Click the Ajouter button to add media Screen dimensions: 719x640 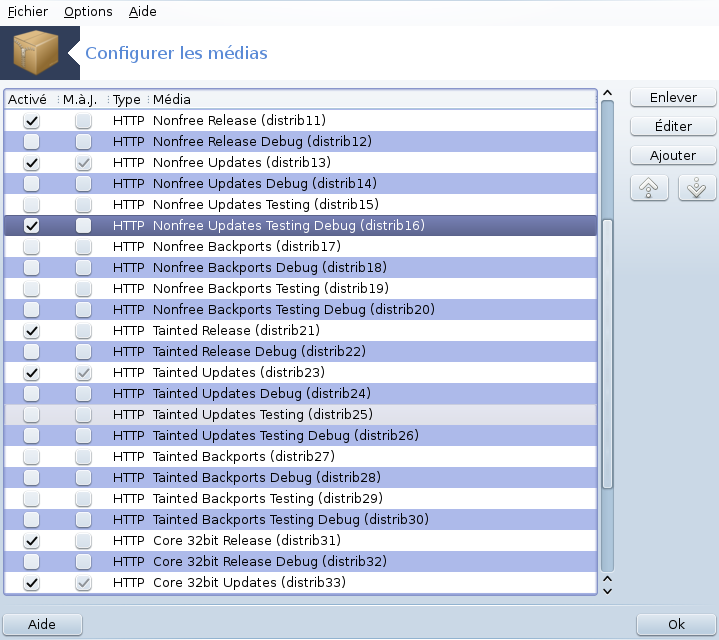[673, 156]
